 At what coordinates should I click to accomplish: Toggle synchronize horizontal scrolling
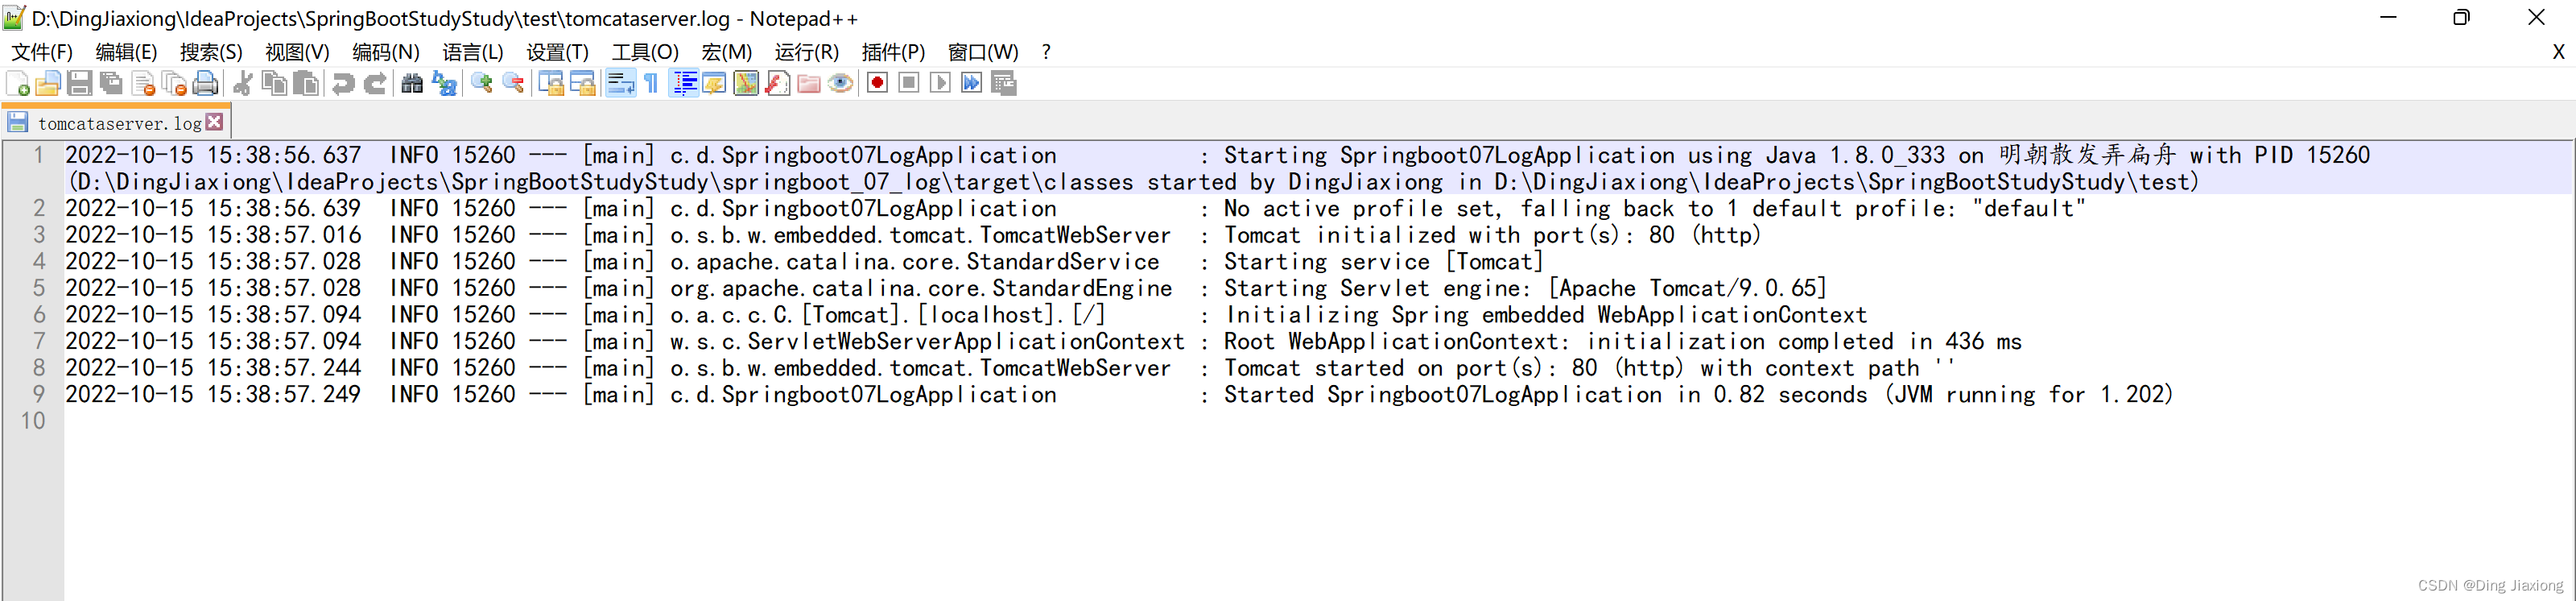(x=582, y=84)
